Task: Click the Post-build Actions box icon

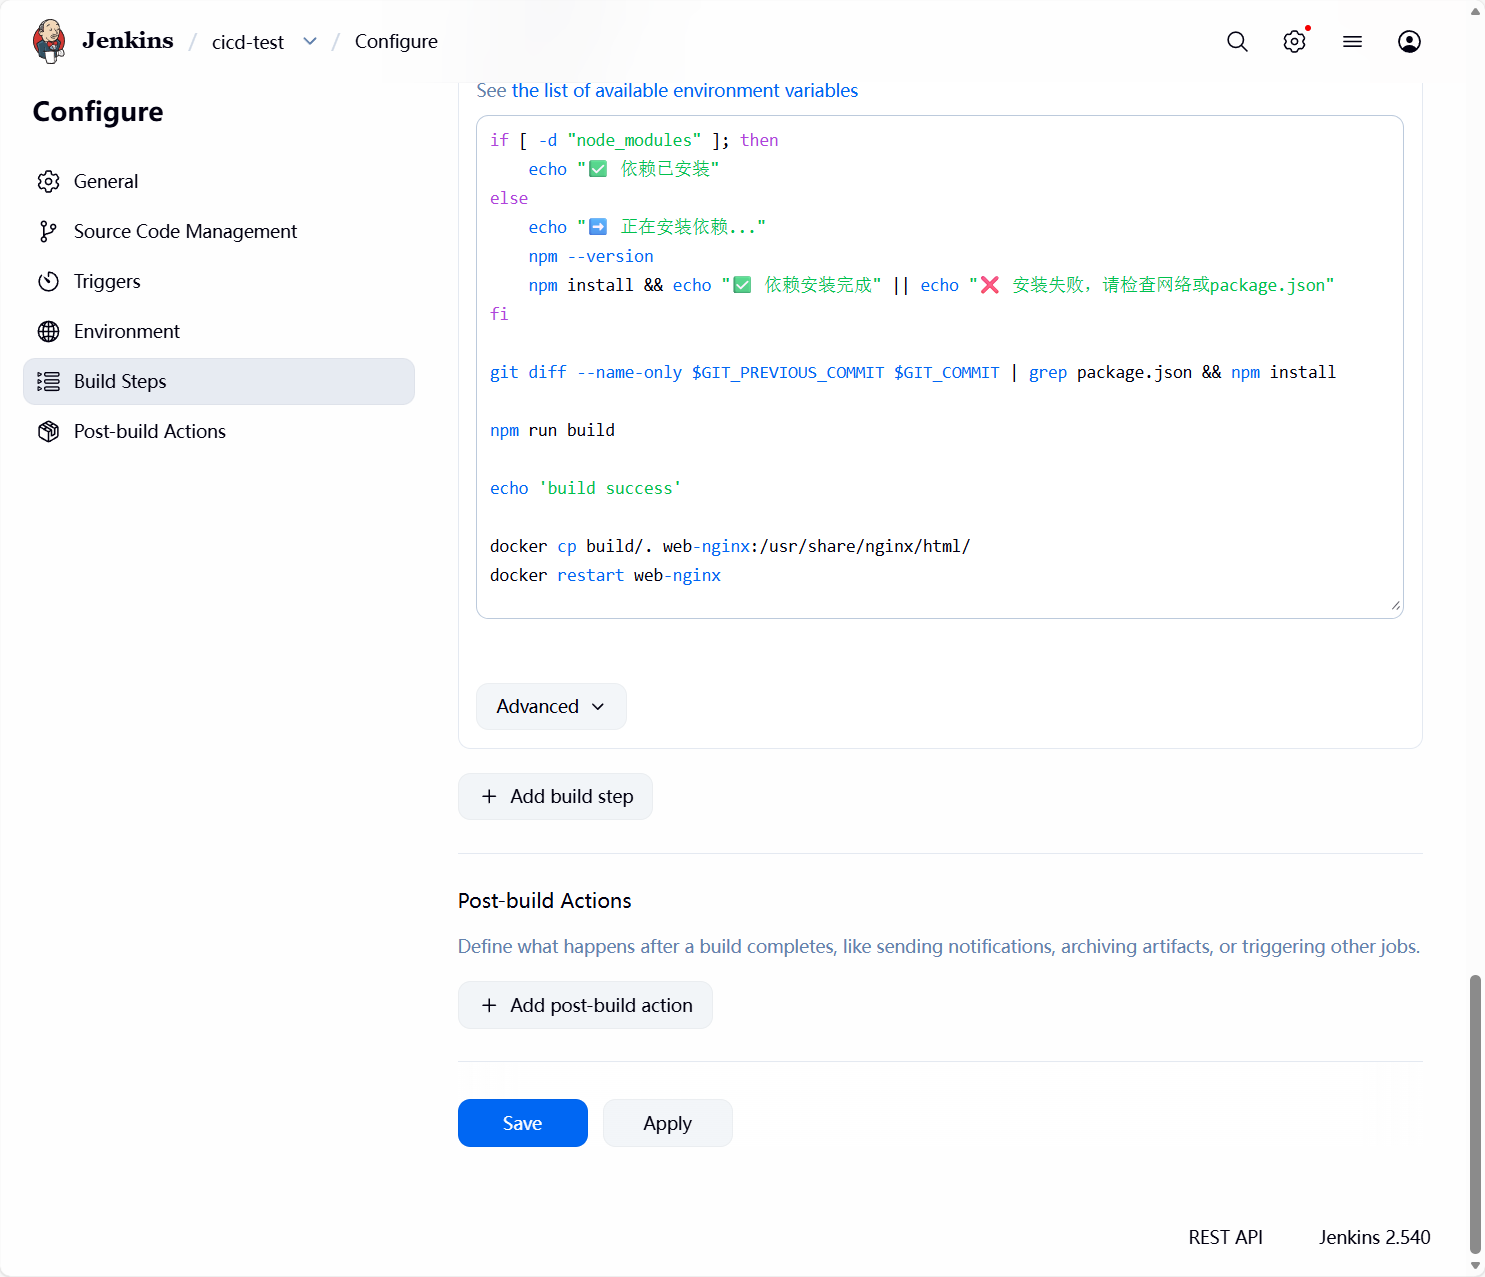Action: click(48, 431)
